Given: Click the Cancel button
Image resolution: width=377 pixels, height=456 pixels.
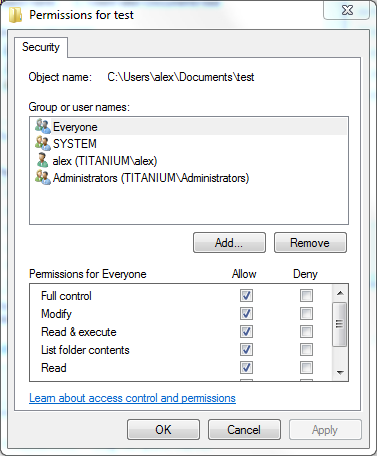Looking at the screenshot, I should (x=244, y=430).
